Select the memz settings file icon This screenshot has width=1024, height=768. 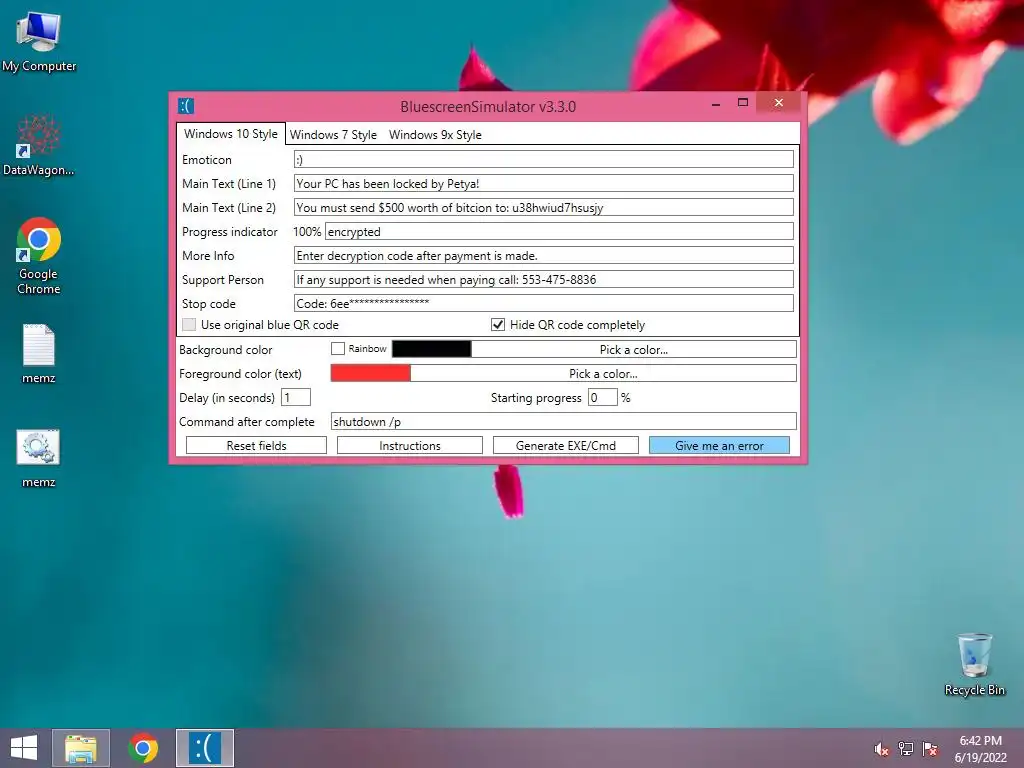tap(39, 458)
